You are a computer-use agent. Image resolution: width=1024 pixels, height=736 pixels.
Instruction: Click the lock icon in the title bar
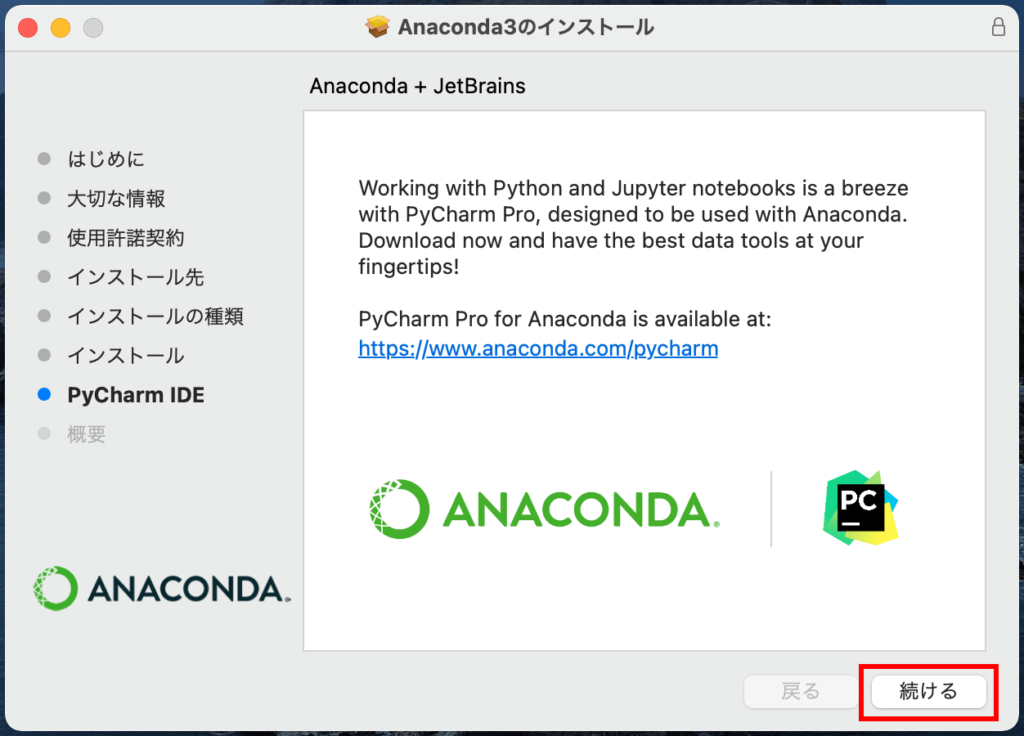coord(997,28)
